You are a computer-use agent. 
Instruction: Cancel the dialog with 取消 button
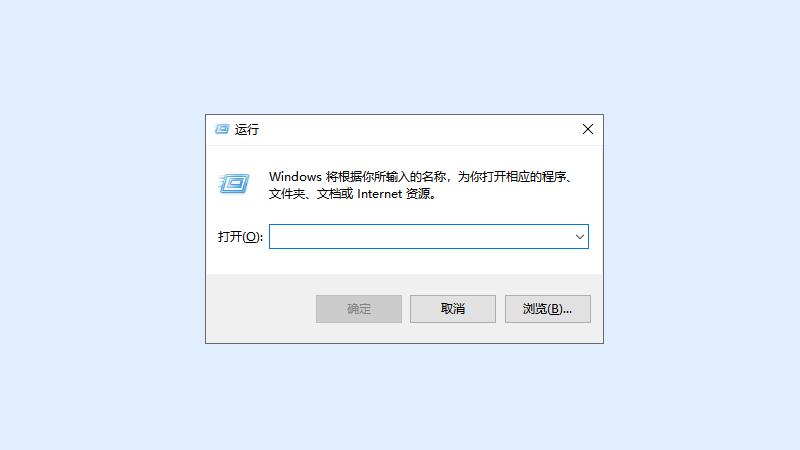pyautogui.click(x=453, y=309)
